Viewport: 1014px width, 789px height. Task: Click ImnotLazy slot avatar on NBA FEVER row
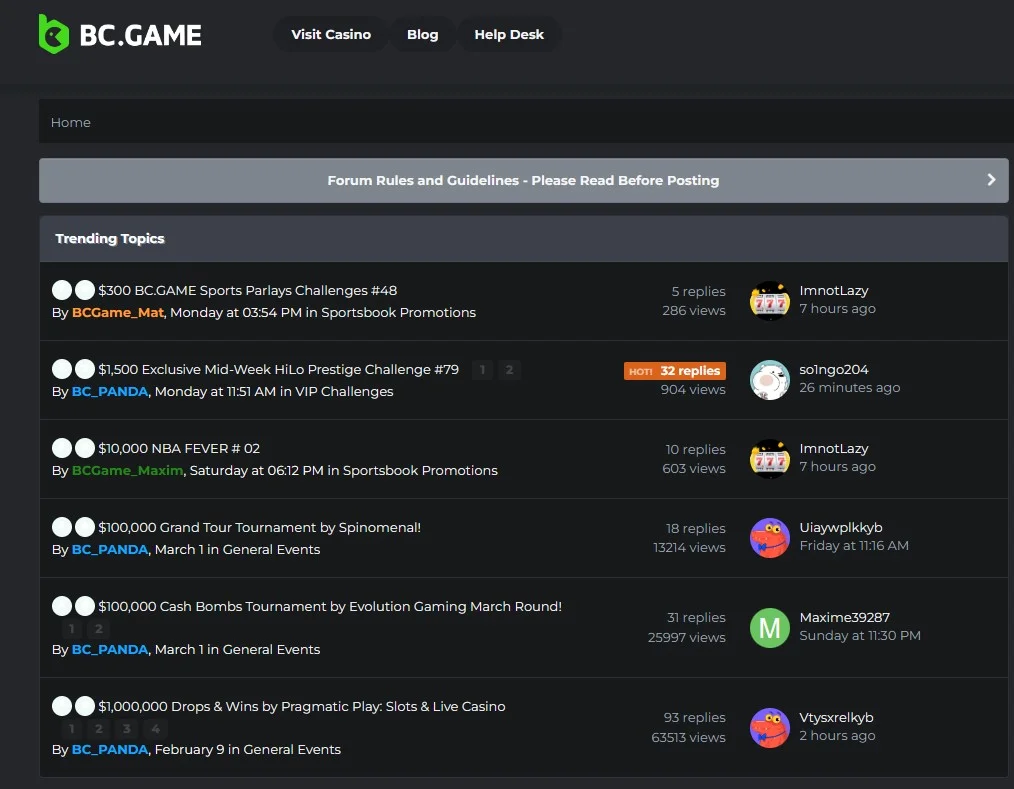point(770,459)
